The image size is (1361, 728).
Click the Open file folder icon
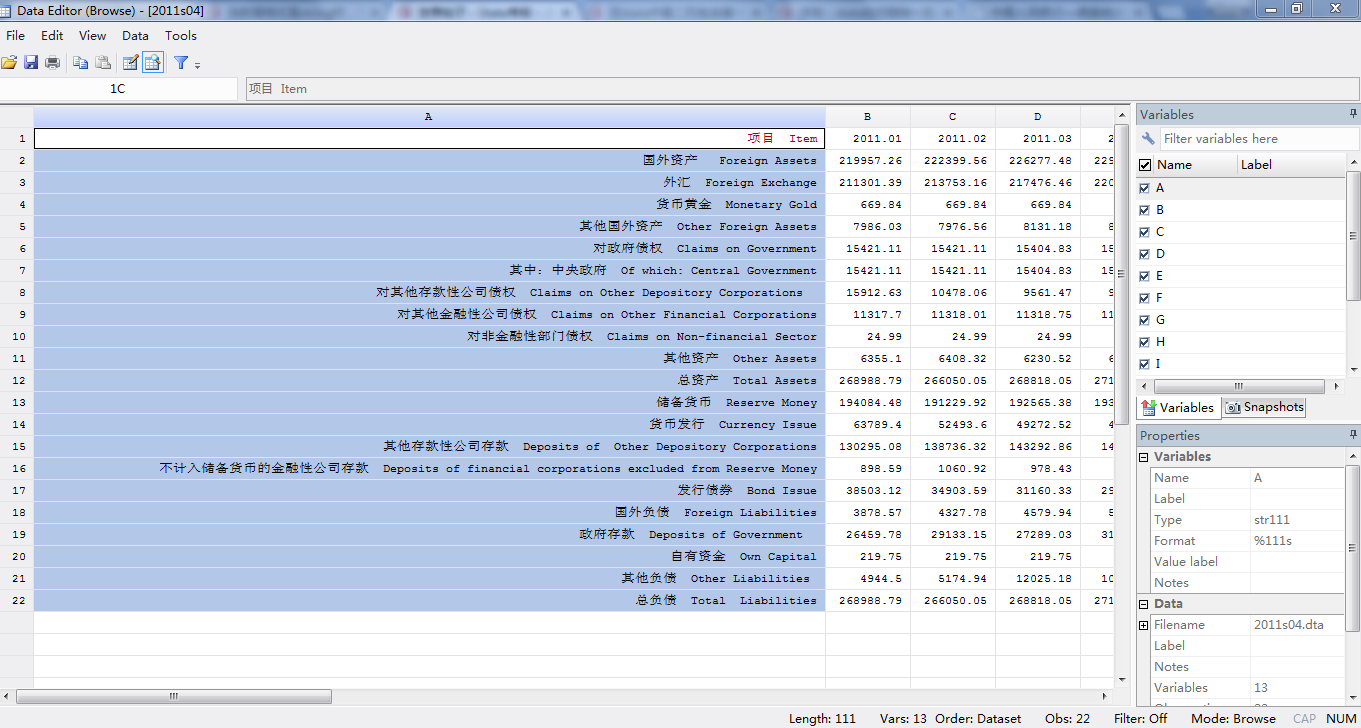(x=9, y=63)
